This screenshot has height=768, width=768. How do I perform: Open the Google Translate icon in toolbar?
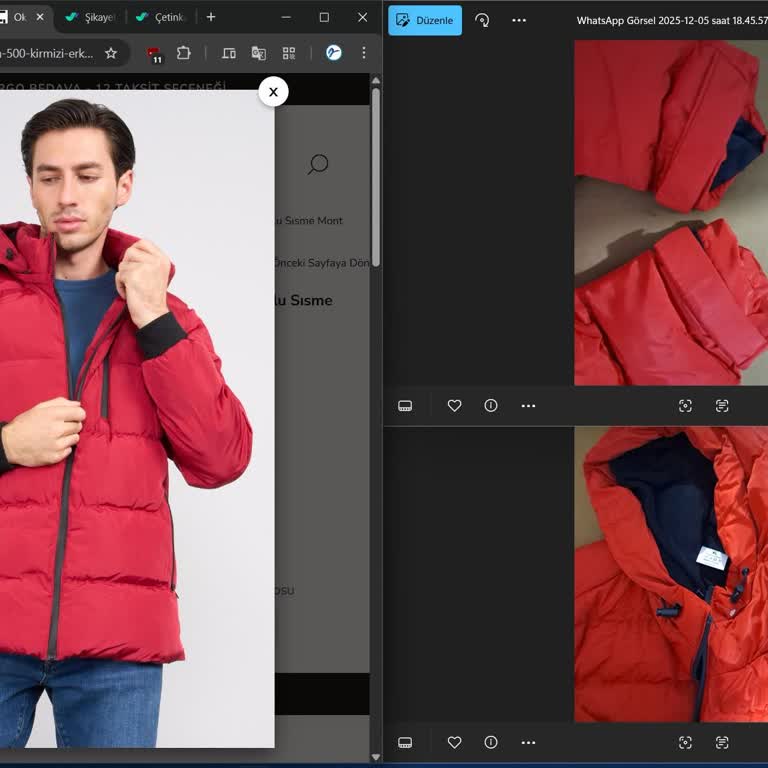coord(259,53)
